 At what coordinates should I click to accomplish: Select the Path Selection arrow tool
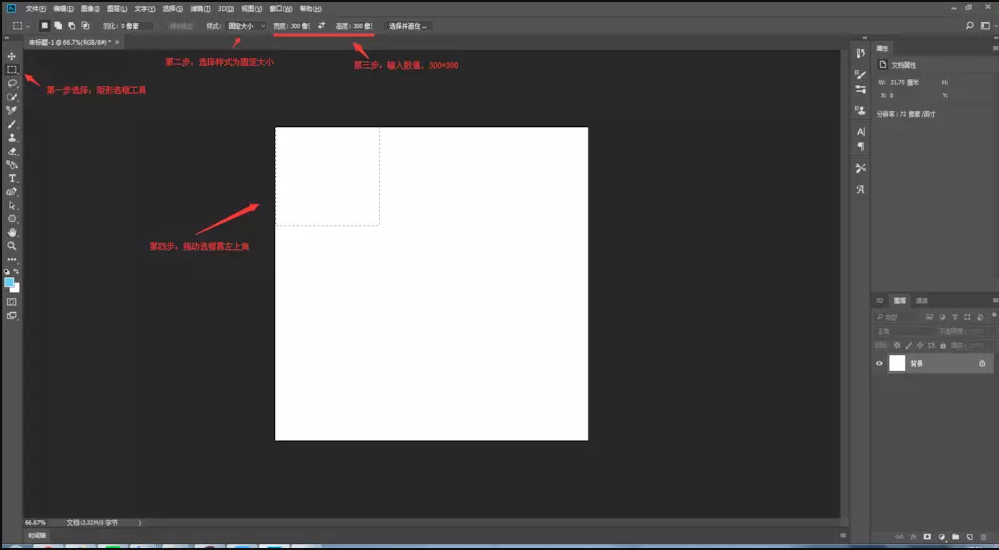11,206
